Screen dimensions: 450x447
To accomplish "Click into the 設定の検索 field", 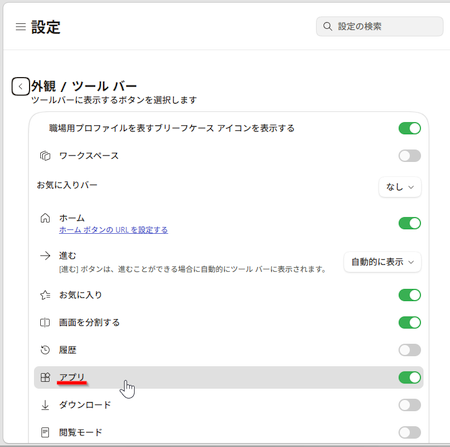I will 380,26.
